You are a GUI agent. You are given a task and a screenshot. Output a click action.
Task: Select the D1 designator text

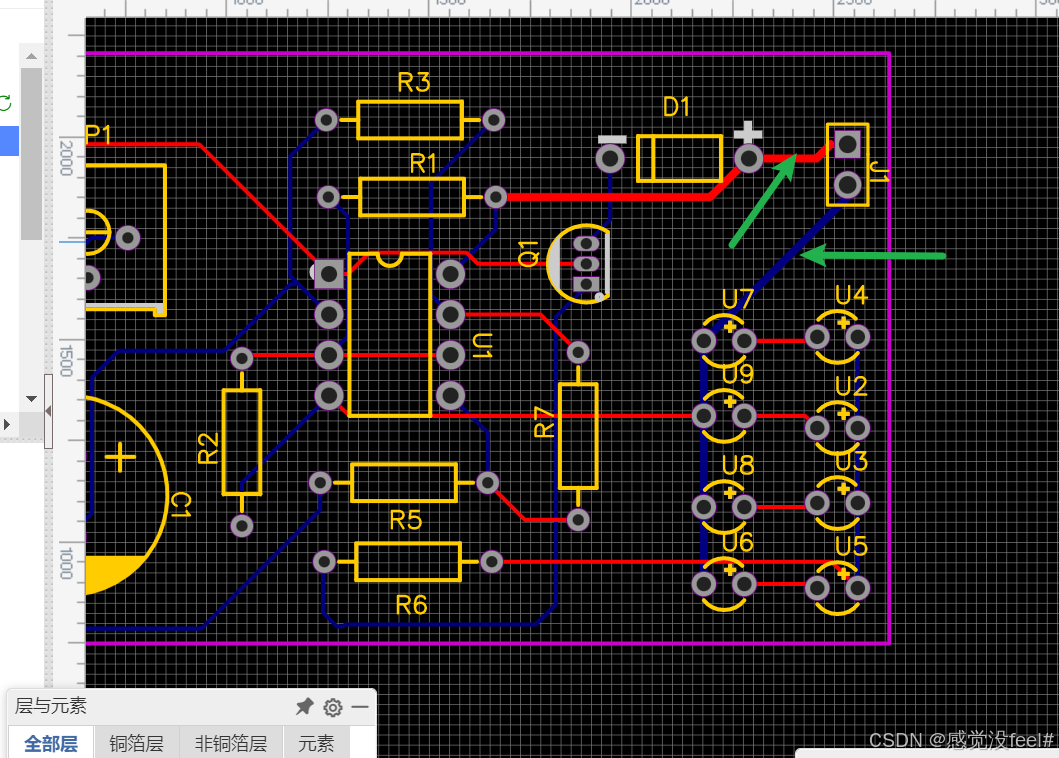click(676, 107)
